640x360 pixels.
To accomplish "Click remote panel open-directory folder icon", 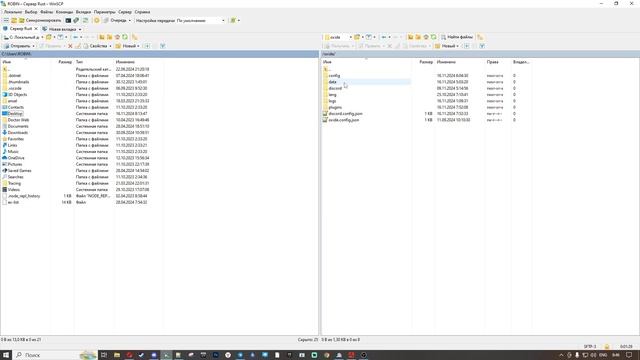I will [357, 37].
